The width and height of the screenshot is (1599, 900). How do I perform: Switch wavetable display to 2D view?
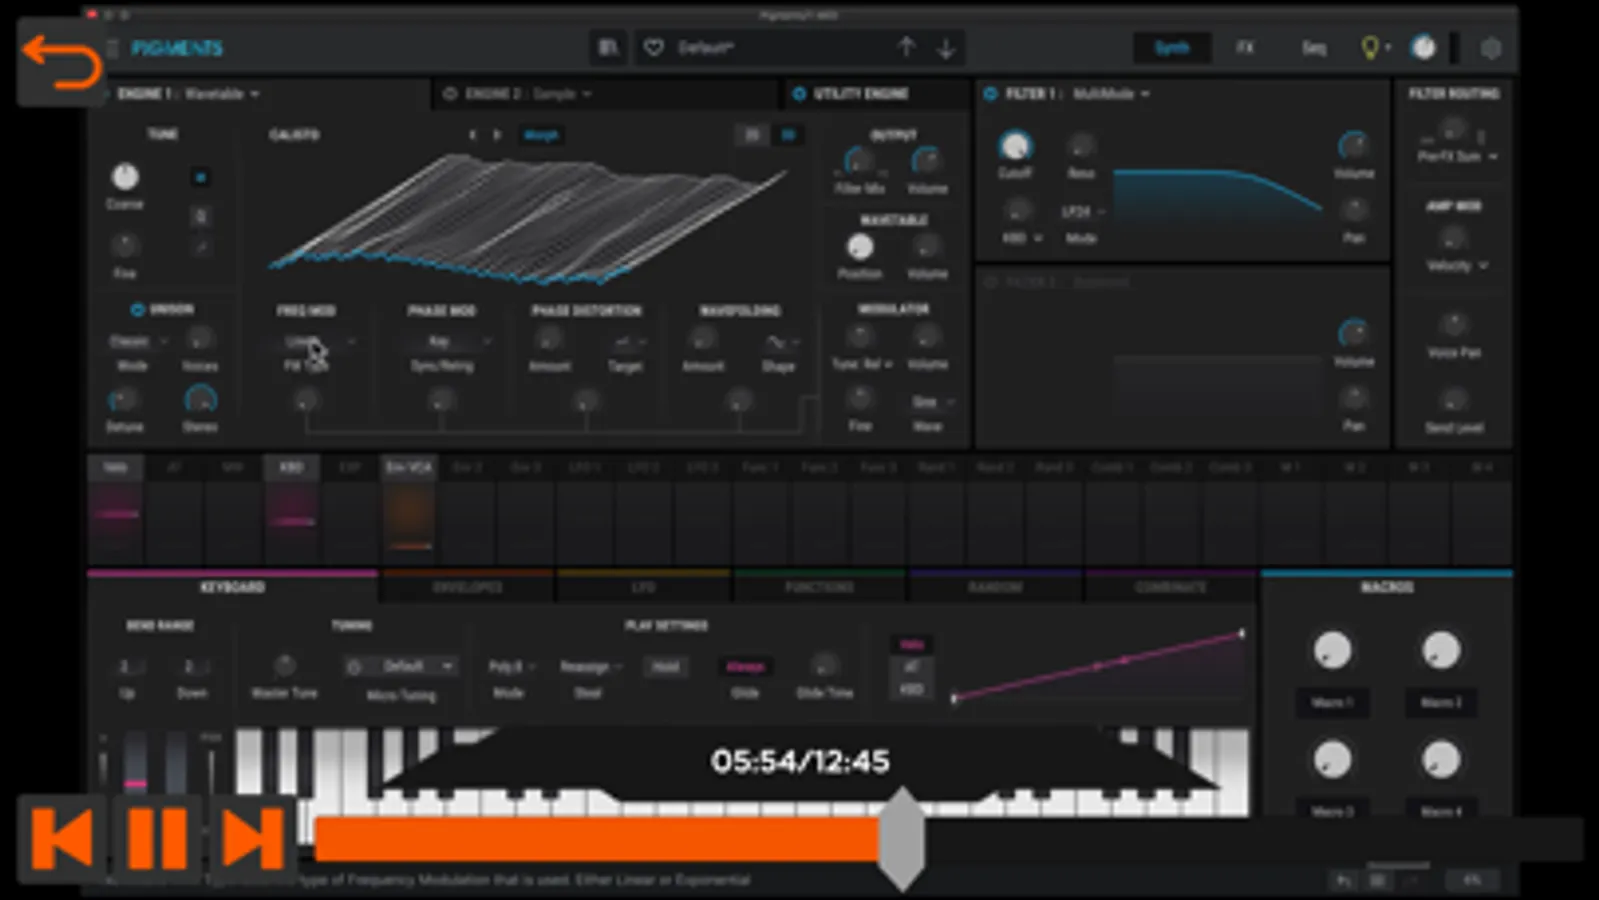(x=752, y=135)
